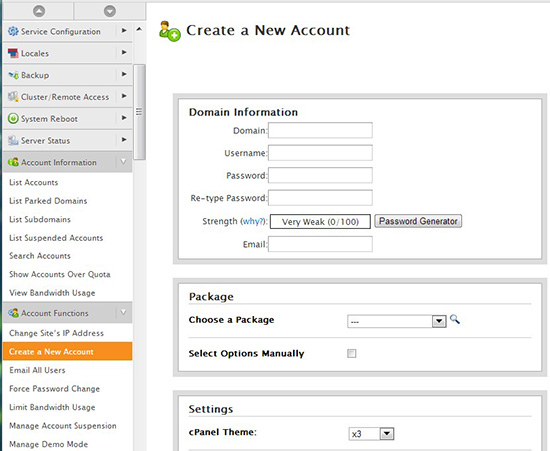
Task: Open View Bandwidth Usage menu item
Action: pyautogui.click(x=52, y=293)
